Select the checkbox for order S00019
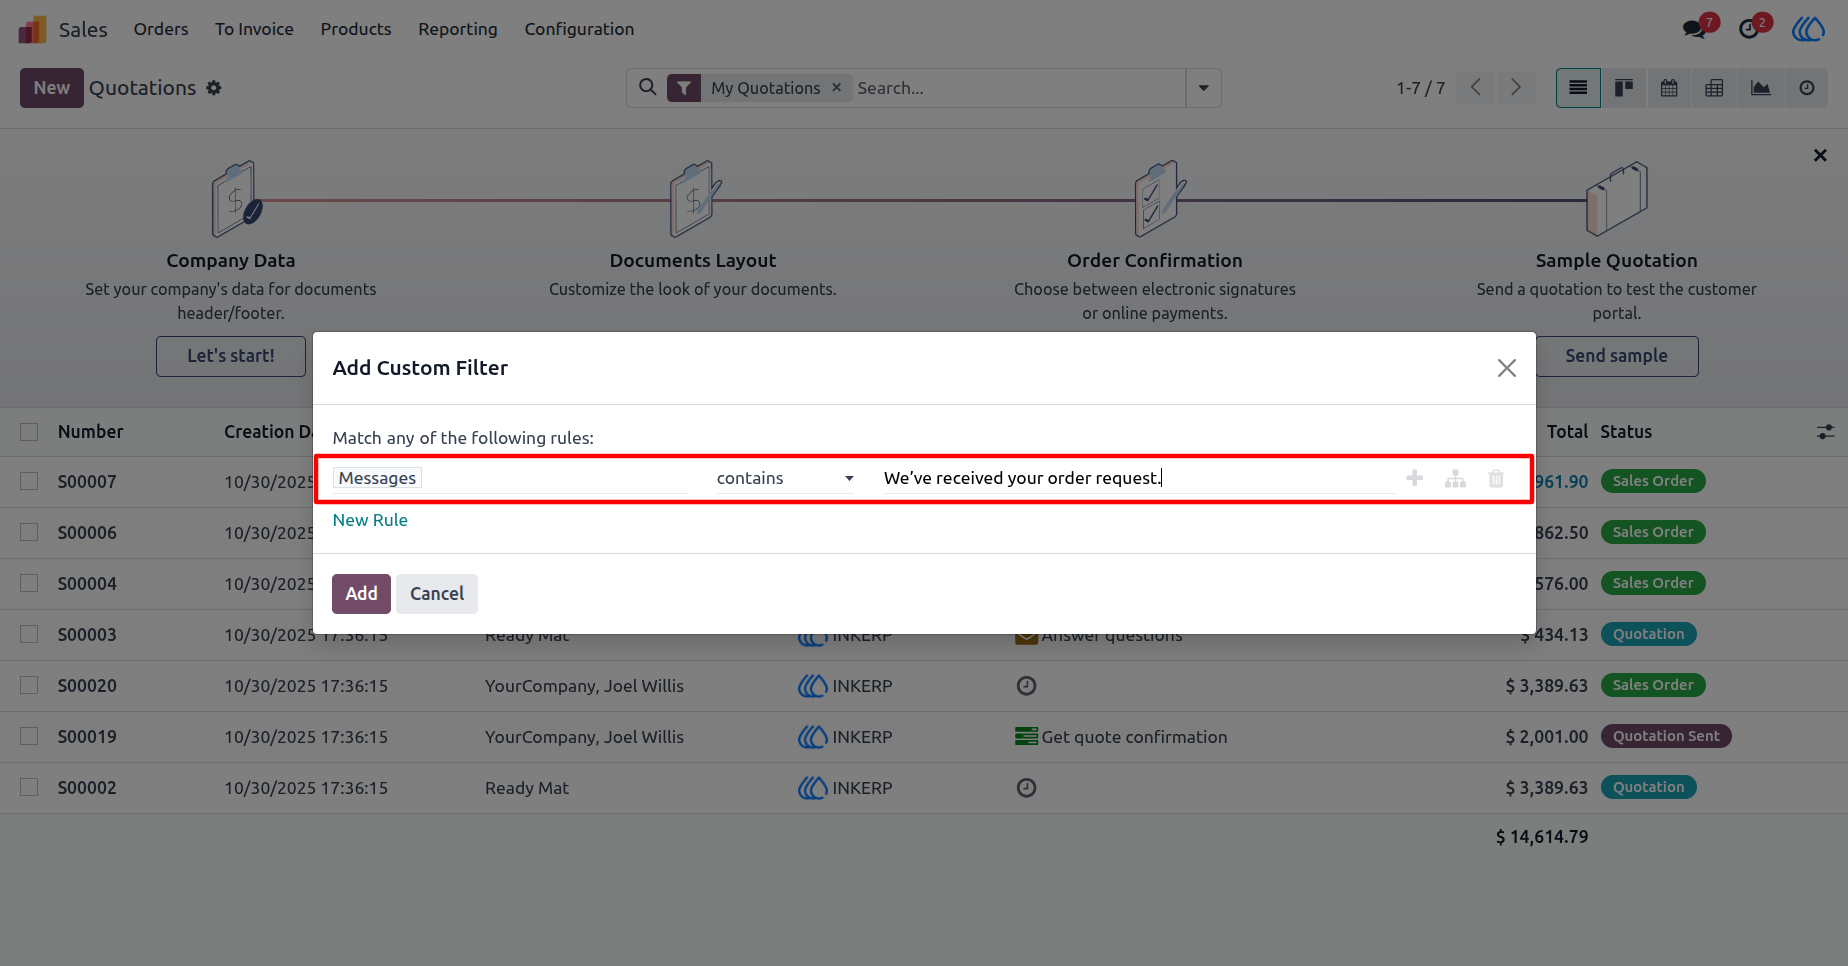The height and width of the screenshot is (966, 1848). [29, 736]
